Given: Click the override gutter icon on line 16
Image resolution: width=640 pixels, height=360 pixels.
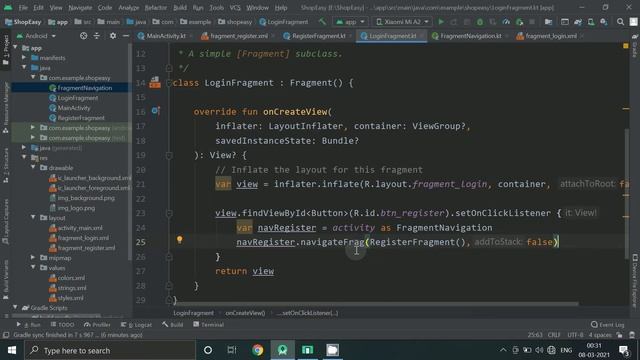Looking at the screenshot, I should [155, 111].
